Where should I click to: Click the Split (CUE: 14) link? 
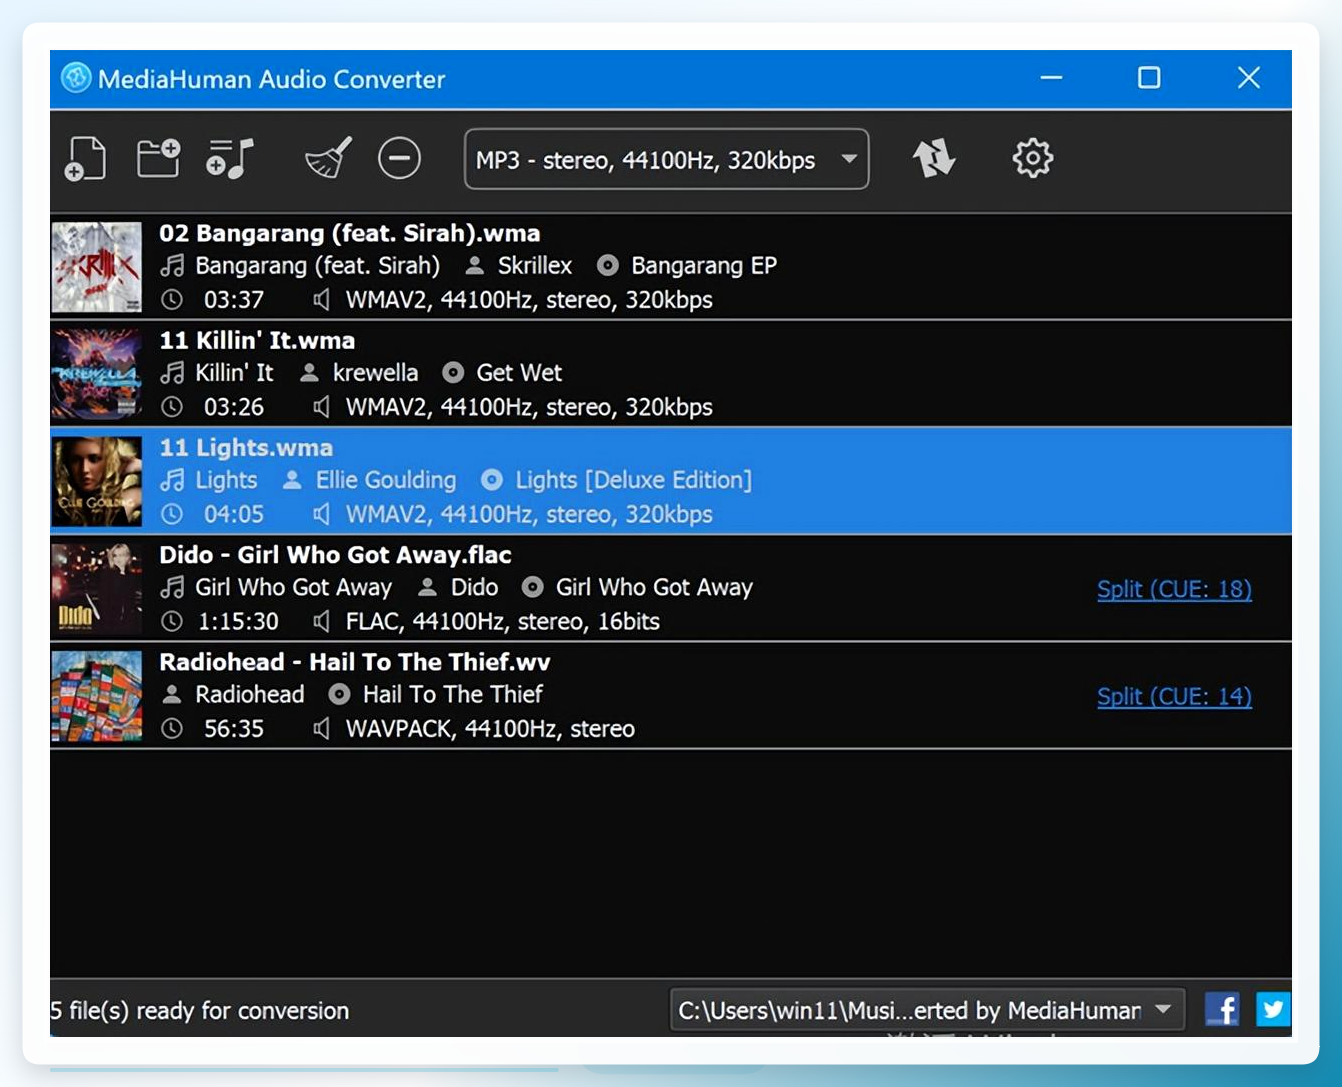[1174, 696]
